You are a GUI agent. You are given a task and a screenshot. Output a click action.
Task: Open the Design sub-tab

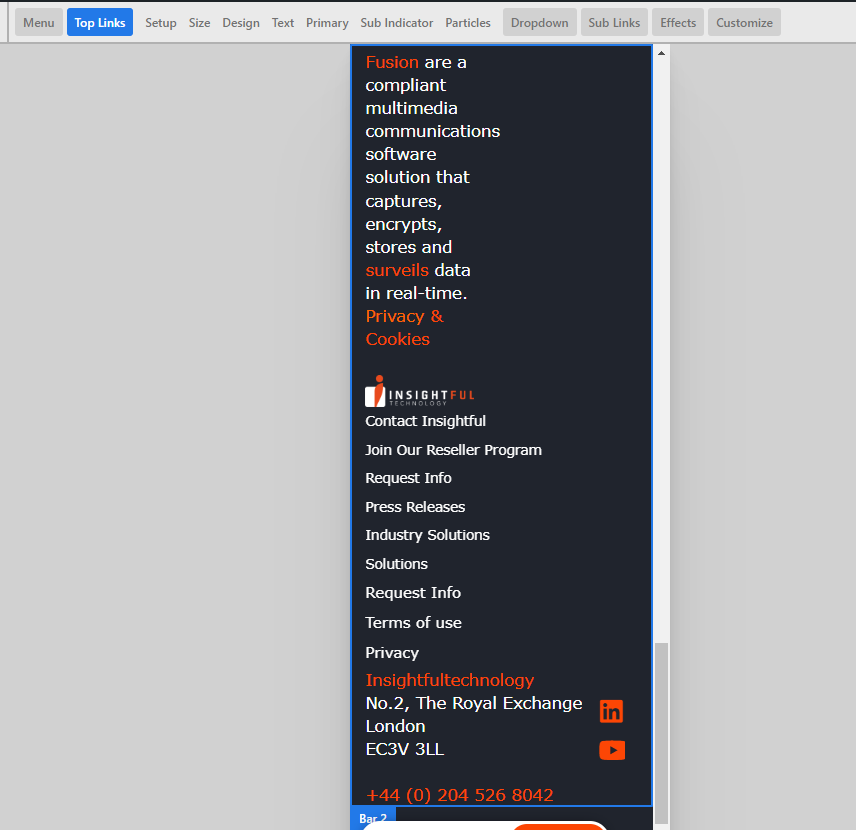(241, 23)
